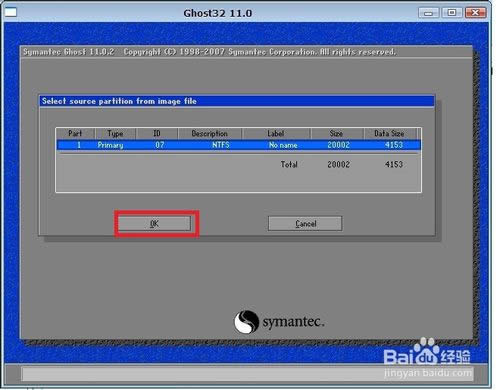Click the ID column header
Screen dimensions: 500x390
157,134
